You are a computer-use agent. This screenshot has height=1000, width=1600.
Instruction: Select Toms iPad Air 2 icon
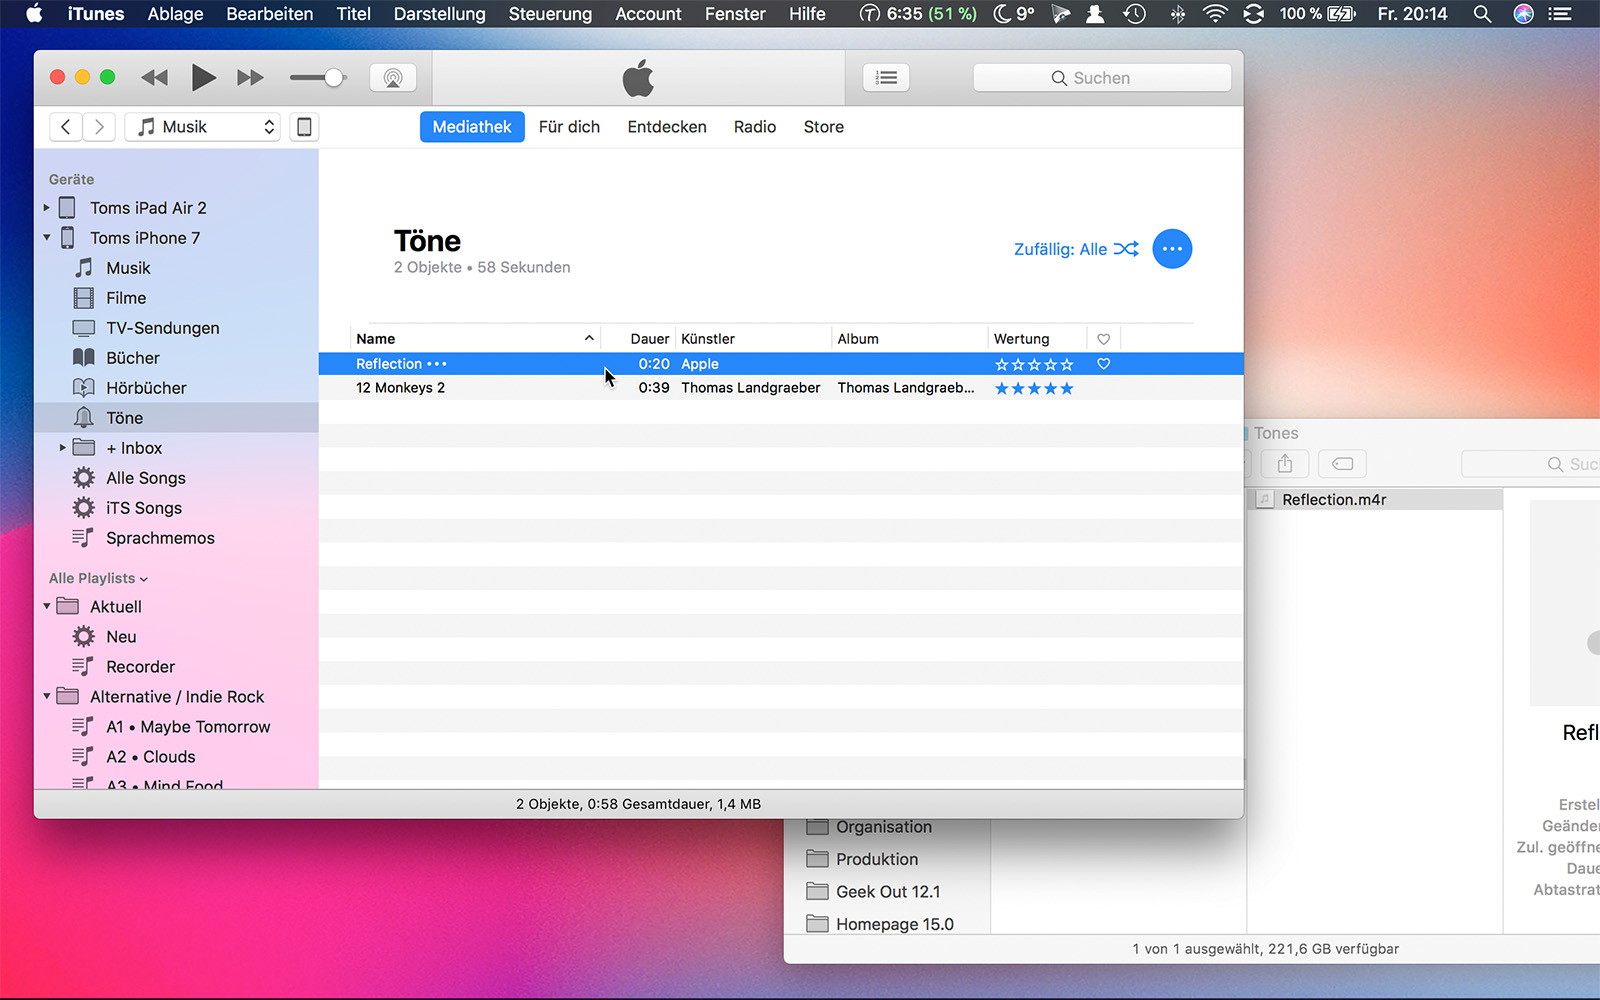67,208
